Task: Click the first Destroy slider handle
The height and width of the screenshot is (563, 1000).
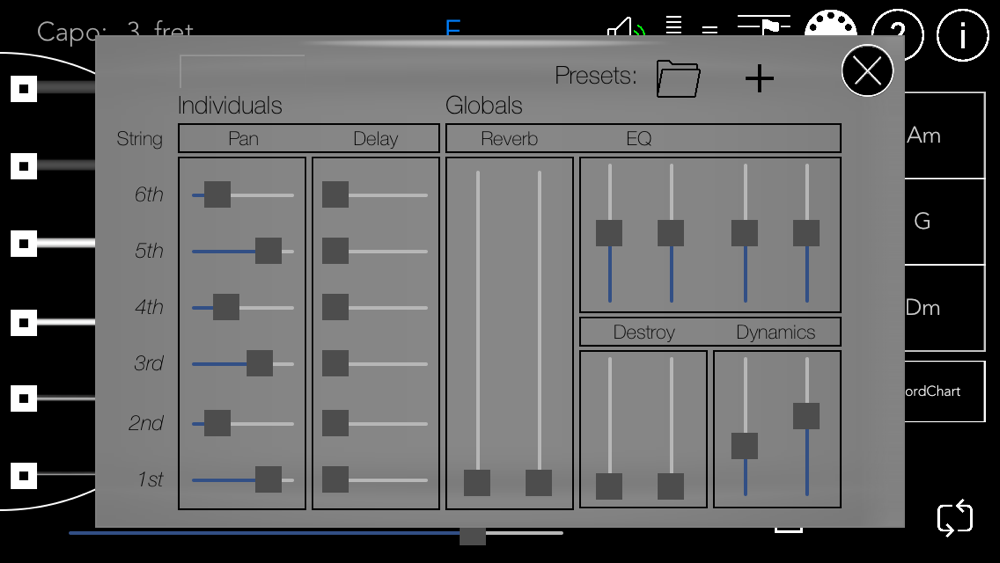Action: [609, 486]
